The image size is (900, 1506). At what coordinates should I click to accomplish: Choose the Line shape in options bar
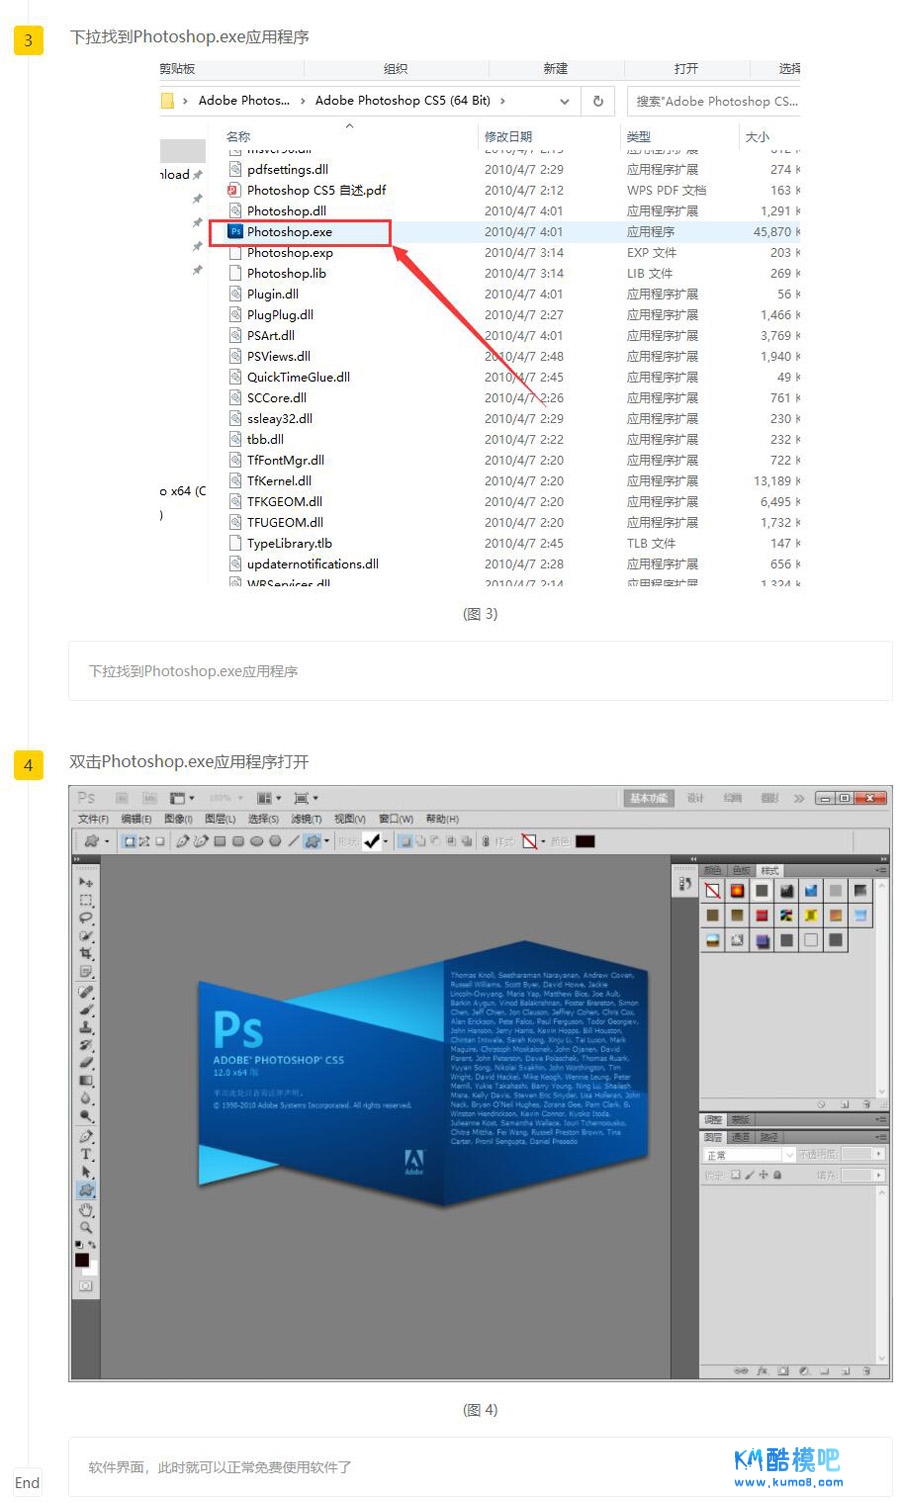(293, 841)
